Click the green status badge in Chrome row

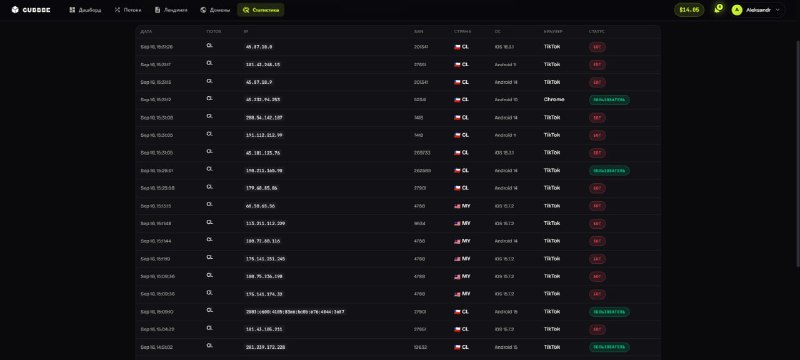[x=609, y=100]
